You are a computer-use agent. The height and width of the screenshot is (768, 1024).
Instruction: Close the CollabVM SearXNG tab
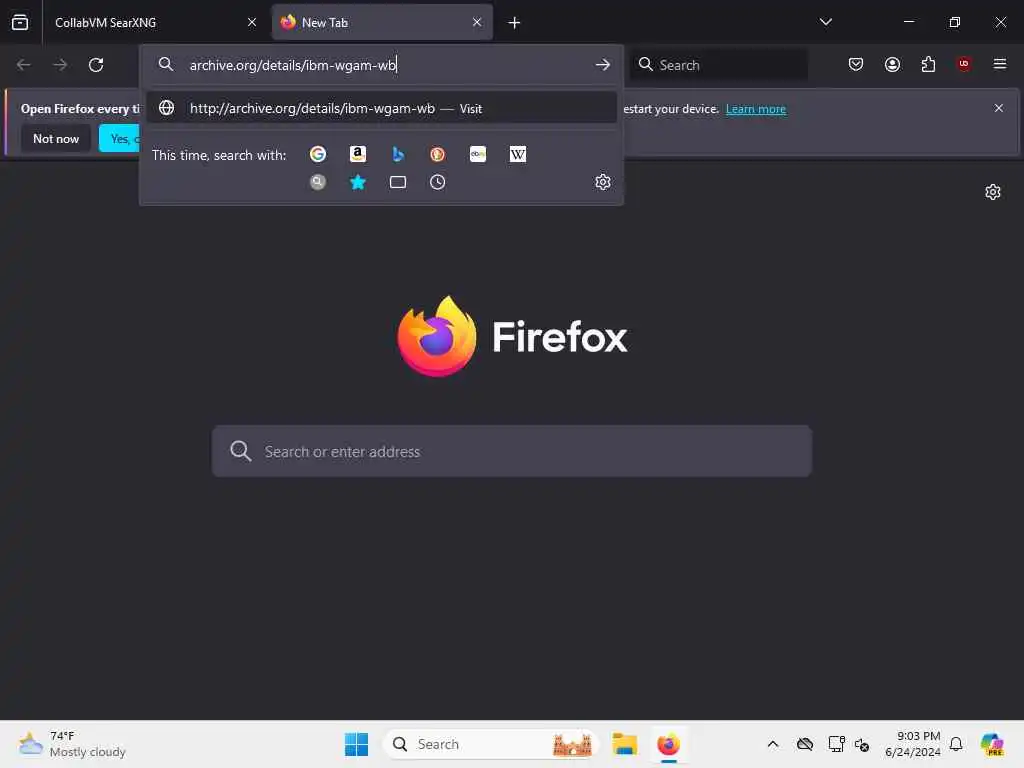click(x=252, y=22)
